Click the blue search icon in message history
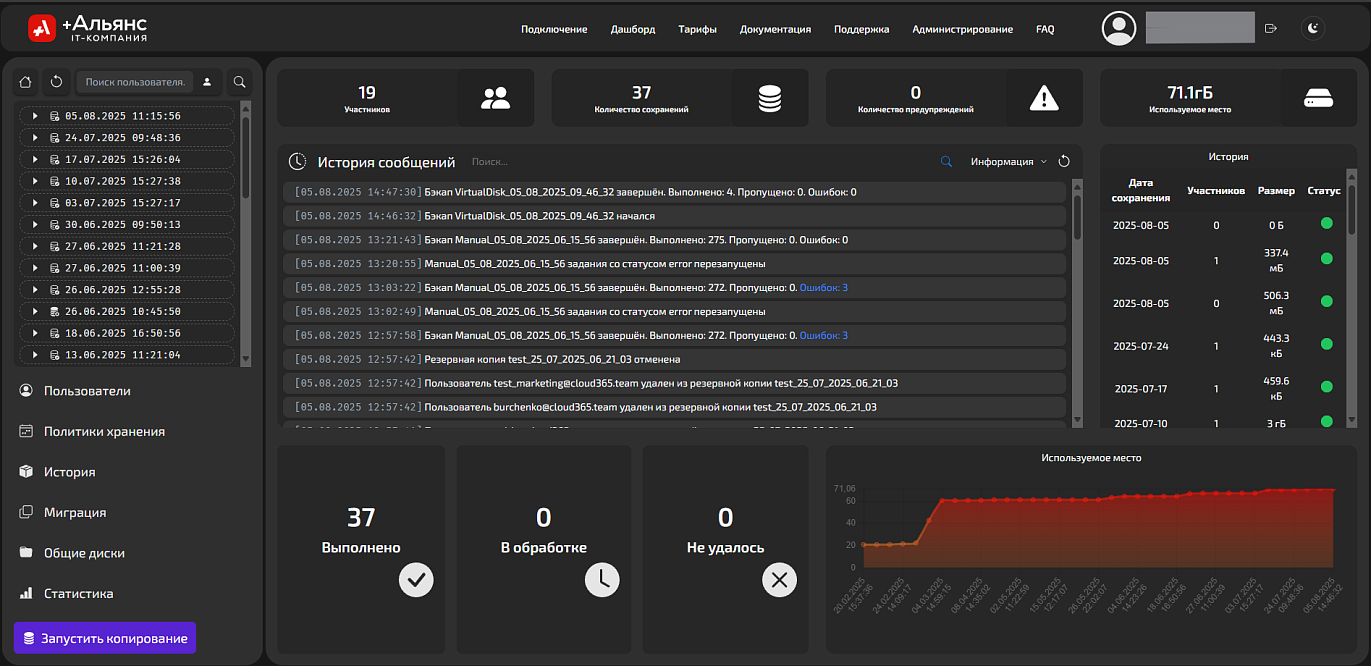 (946, 161)
